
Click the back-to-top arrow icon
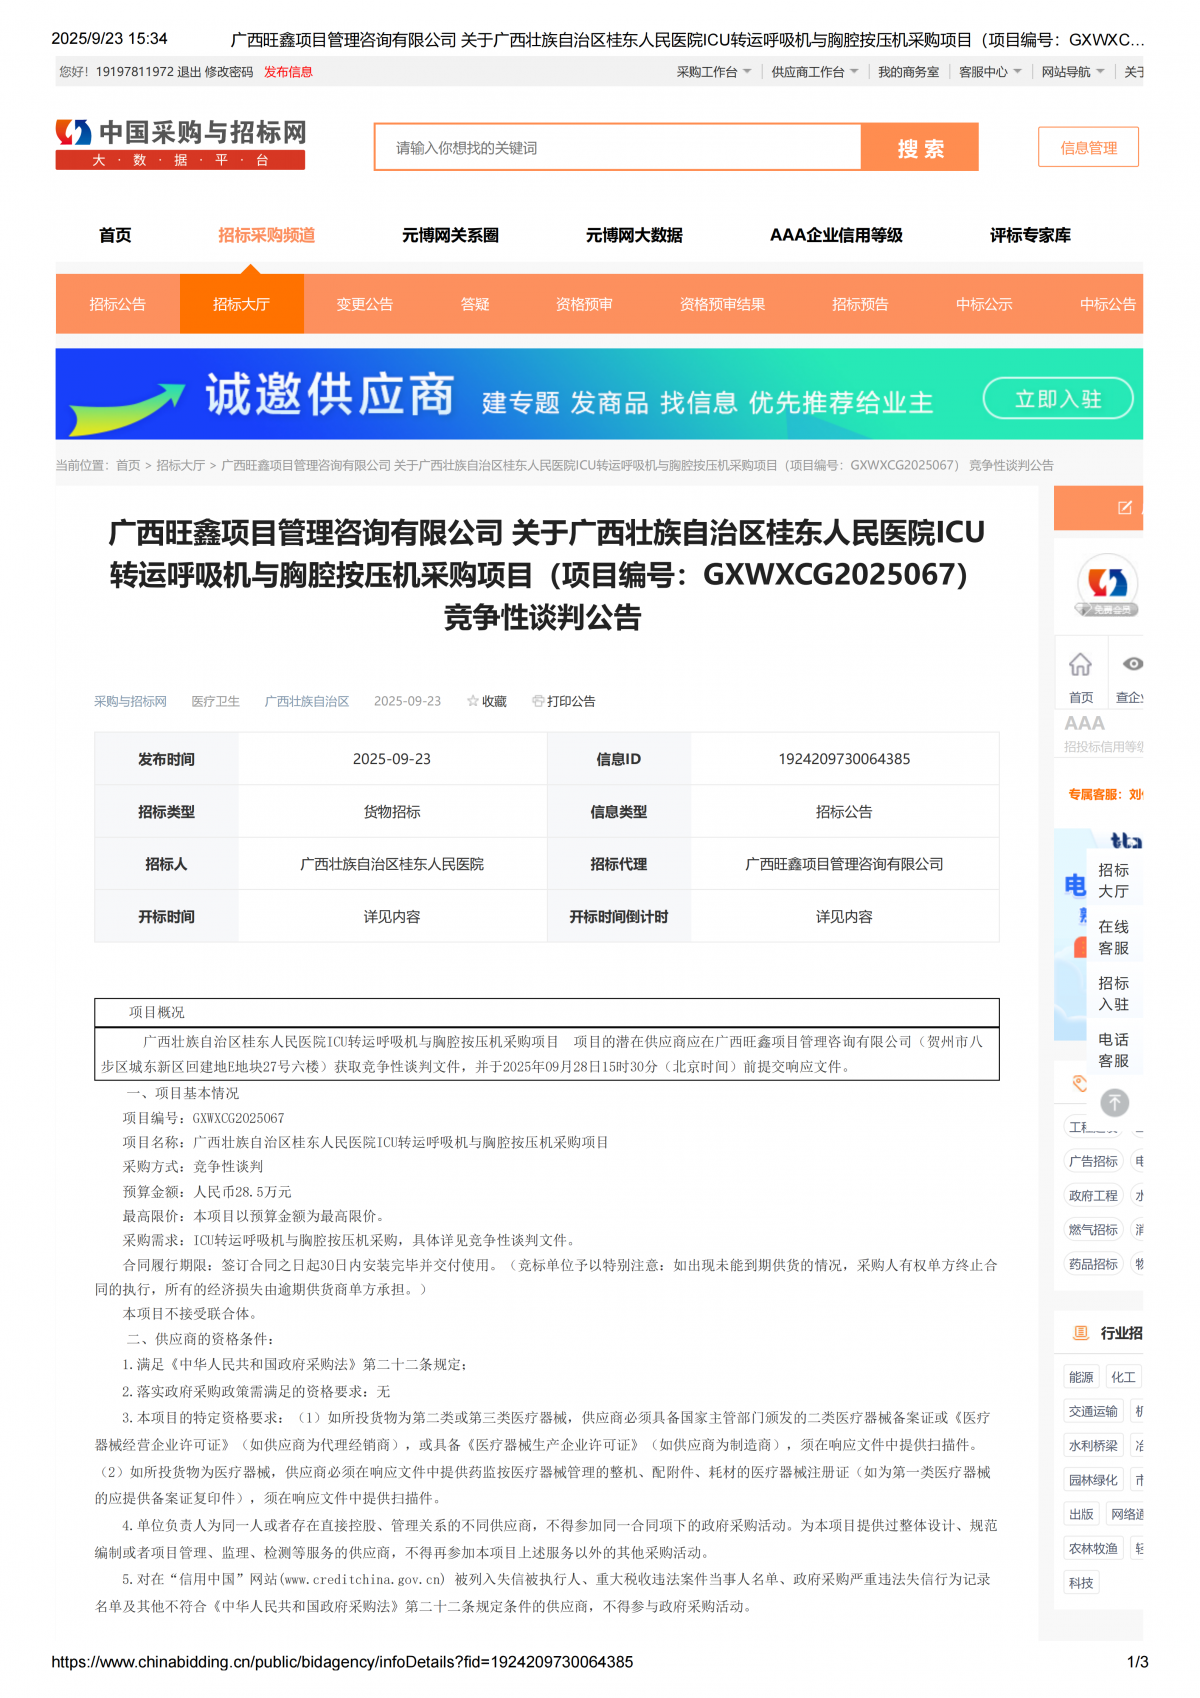click(x=1115, y=1102)
